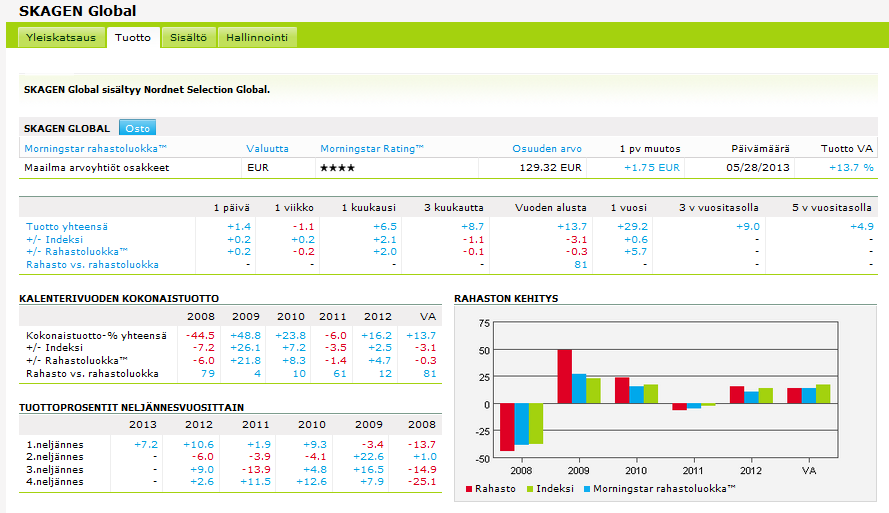Click the Osuuden arvo header link

(547, 149)
